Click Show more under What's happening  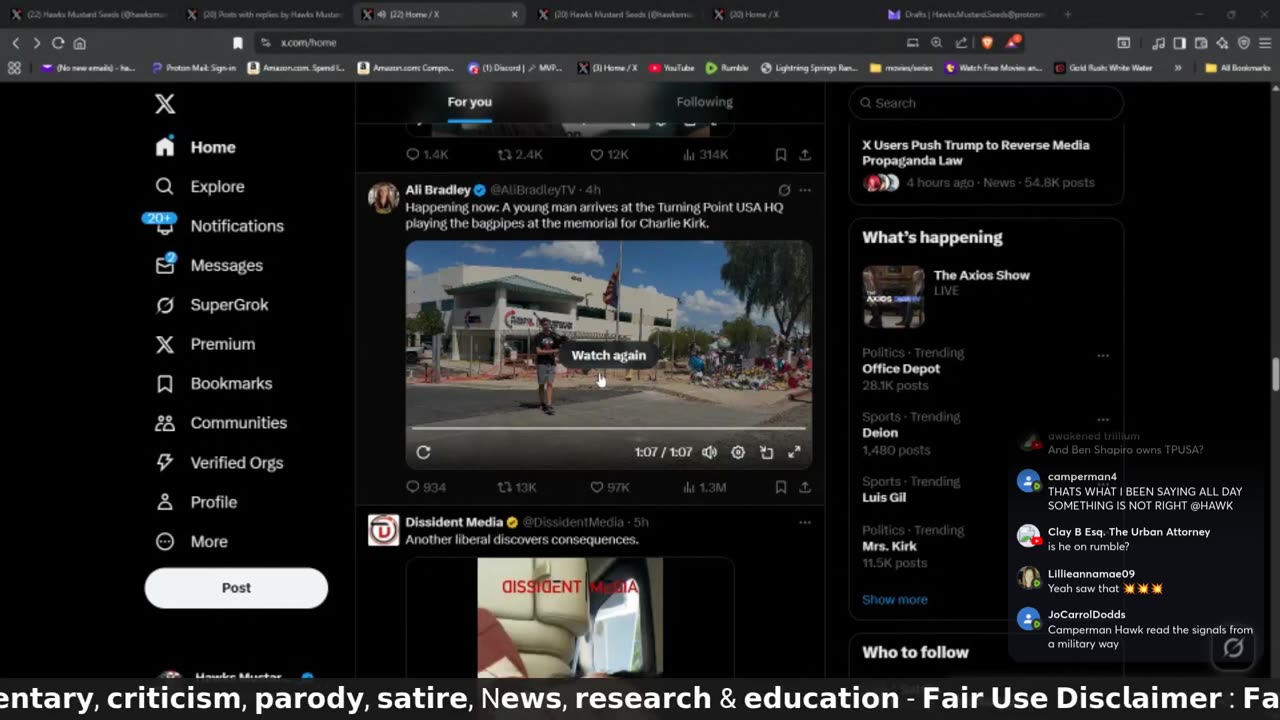point(894,600)
